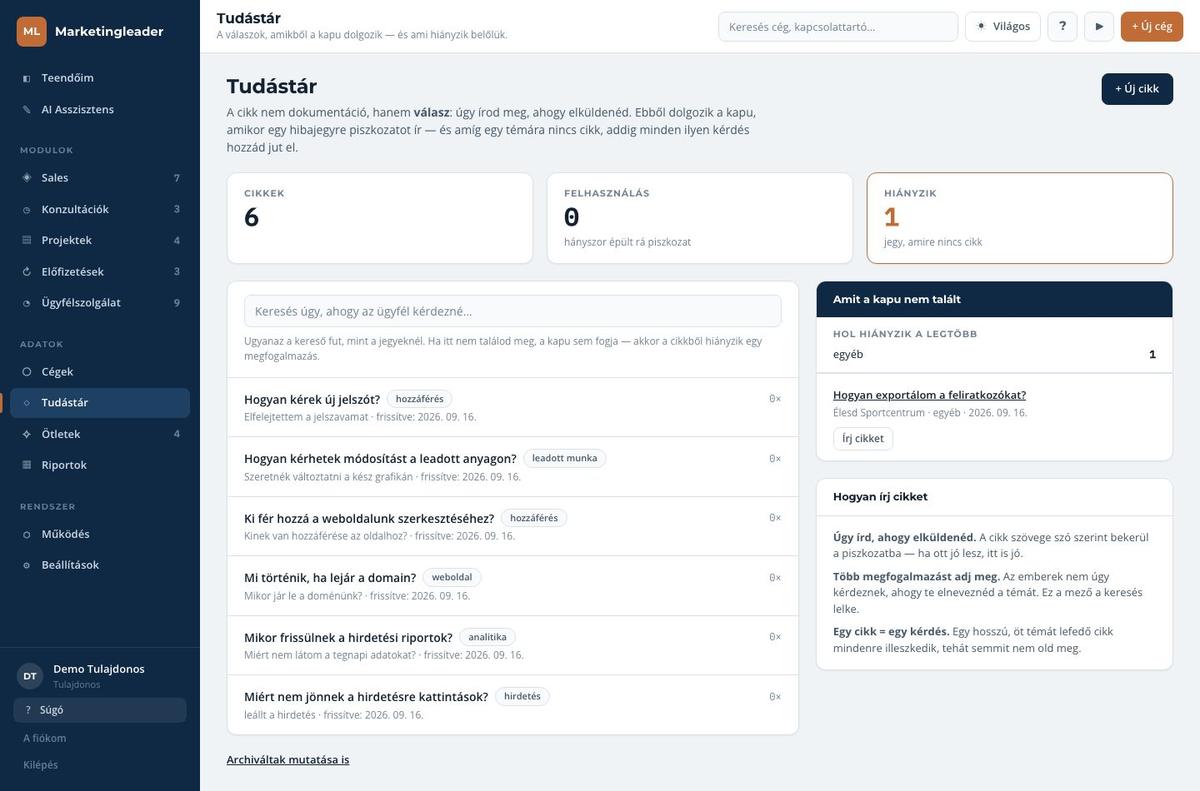Go to Riportok page

coord(100,465)
